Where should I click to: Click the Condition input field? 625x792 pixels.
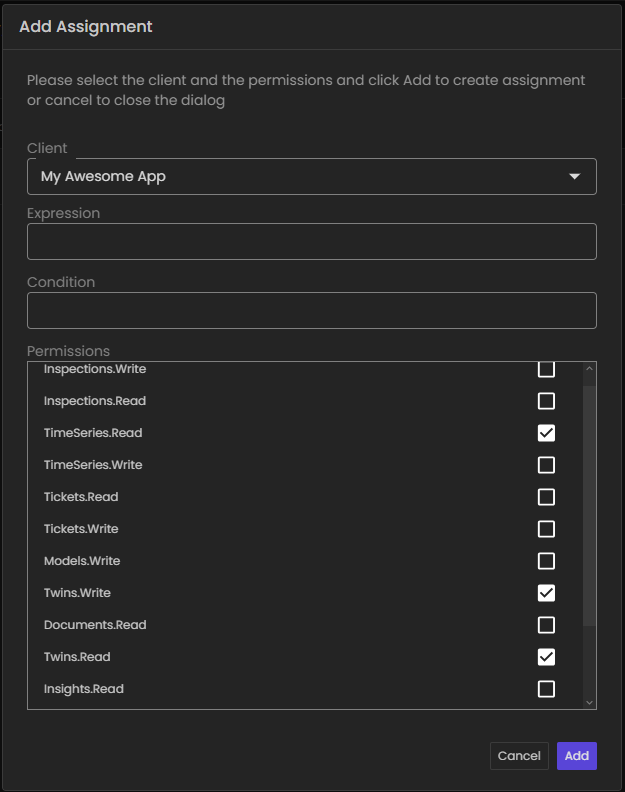pos(311,311)
